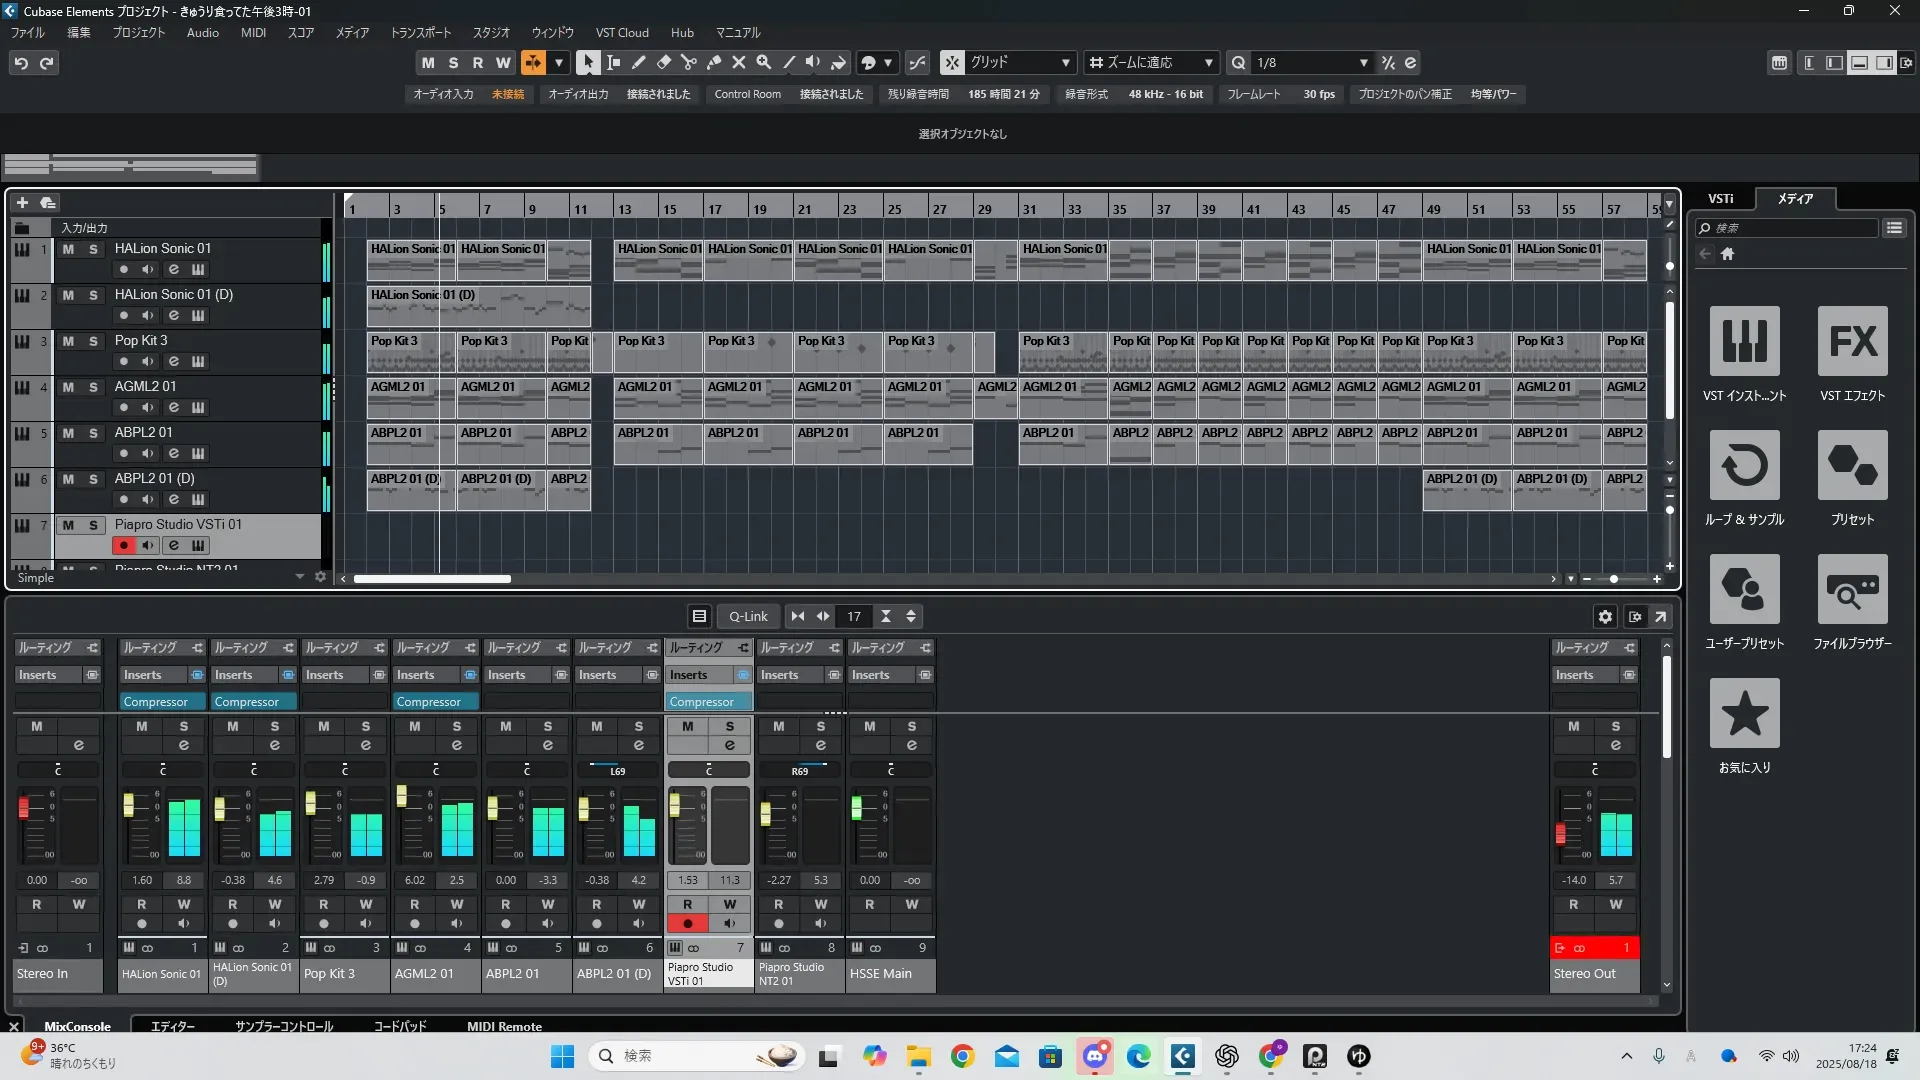Select the Erase tool in toolbar
1920x1080 pixels.
663,62
